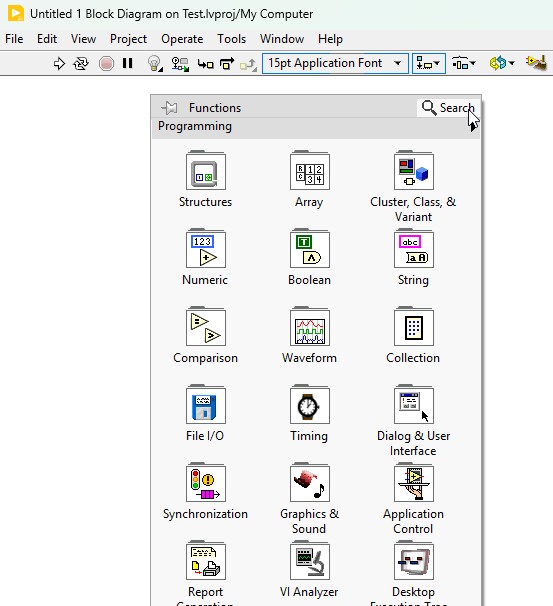553x606 pixels.
Task: Click the Pause button
Action: [128, 63]
